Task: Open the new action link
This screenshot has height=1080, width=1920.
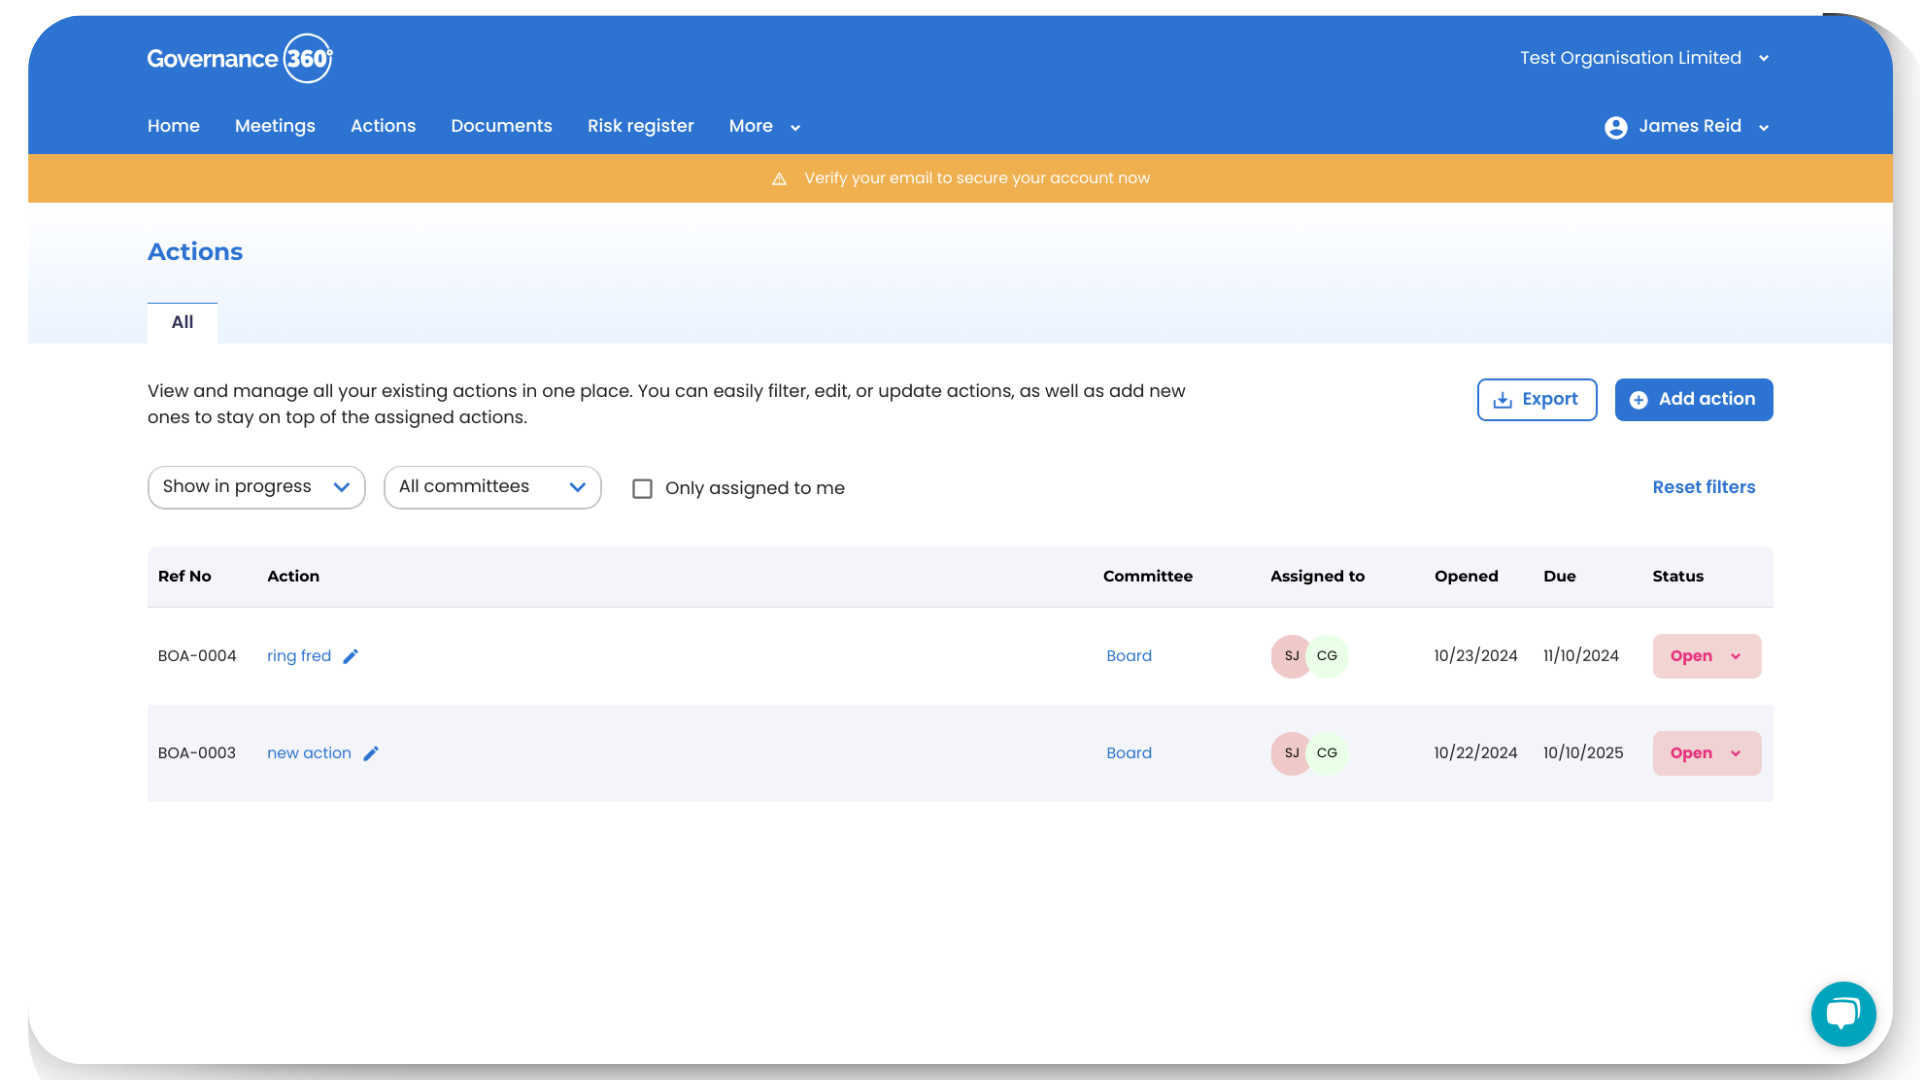Action: (x=309, y=753)
